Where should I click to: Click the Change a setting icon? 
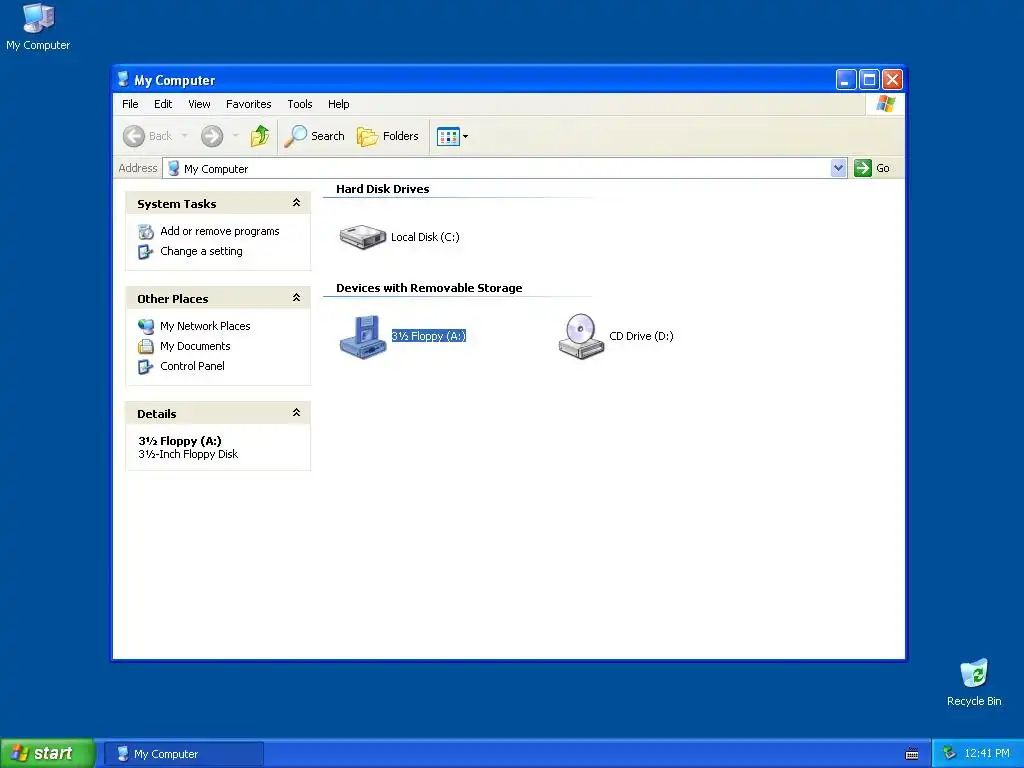(146, 251)
